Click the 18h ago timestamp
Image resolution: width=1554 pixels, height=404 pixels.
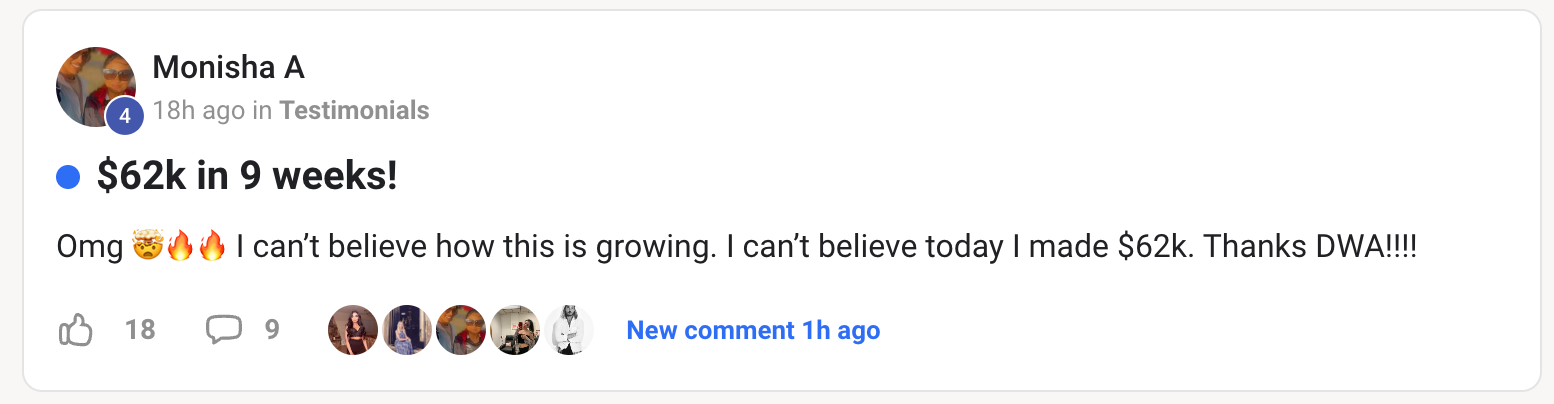coord(198,110)
